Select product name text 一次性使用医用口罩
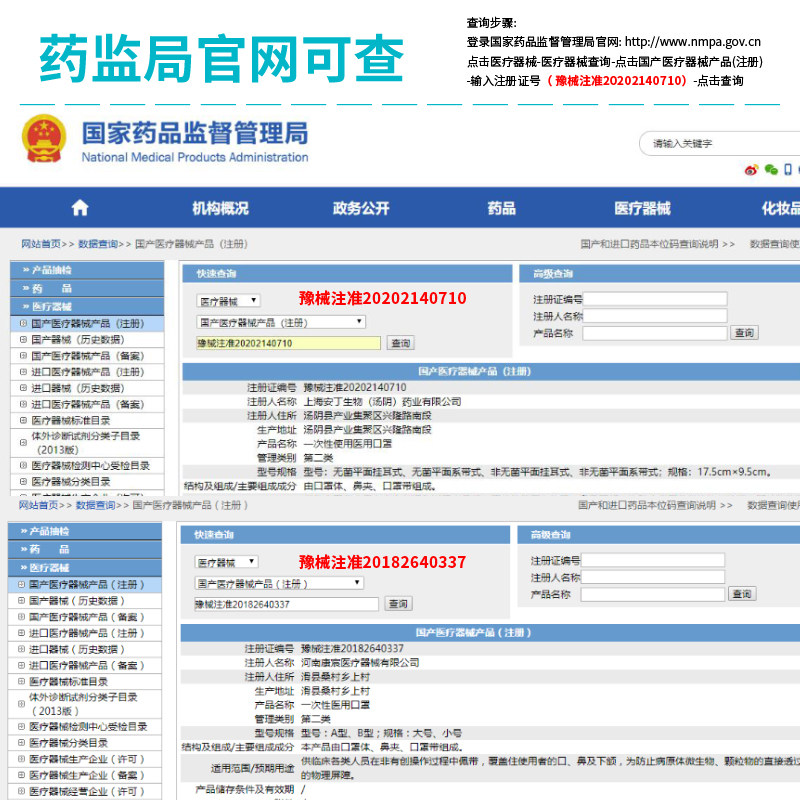 click(x=347, y=443)
